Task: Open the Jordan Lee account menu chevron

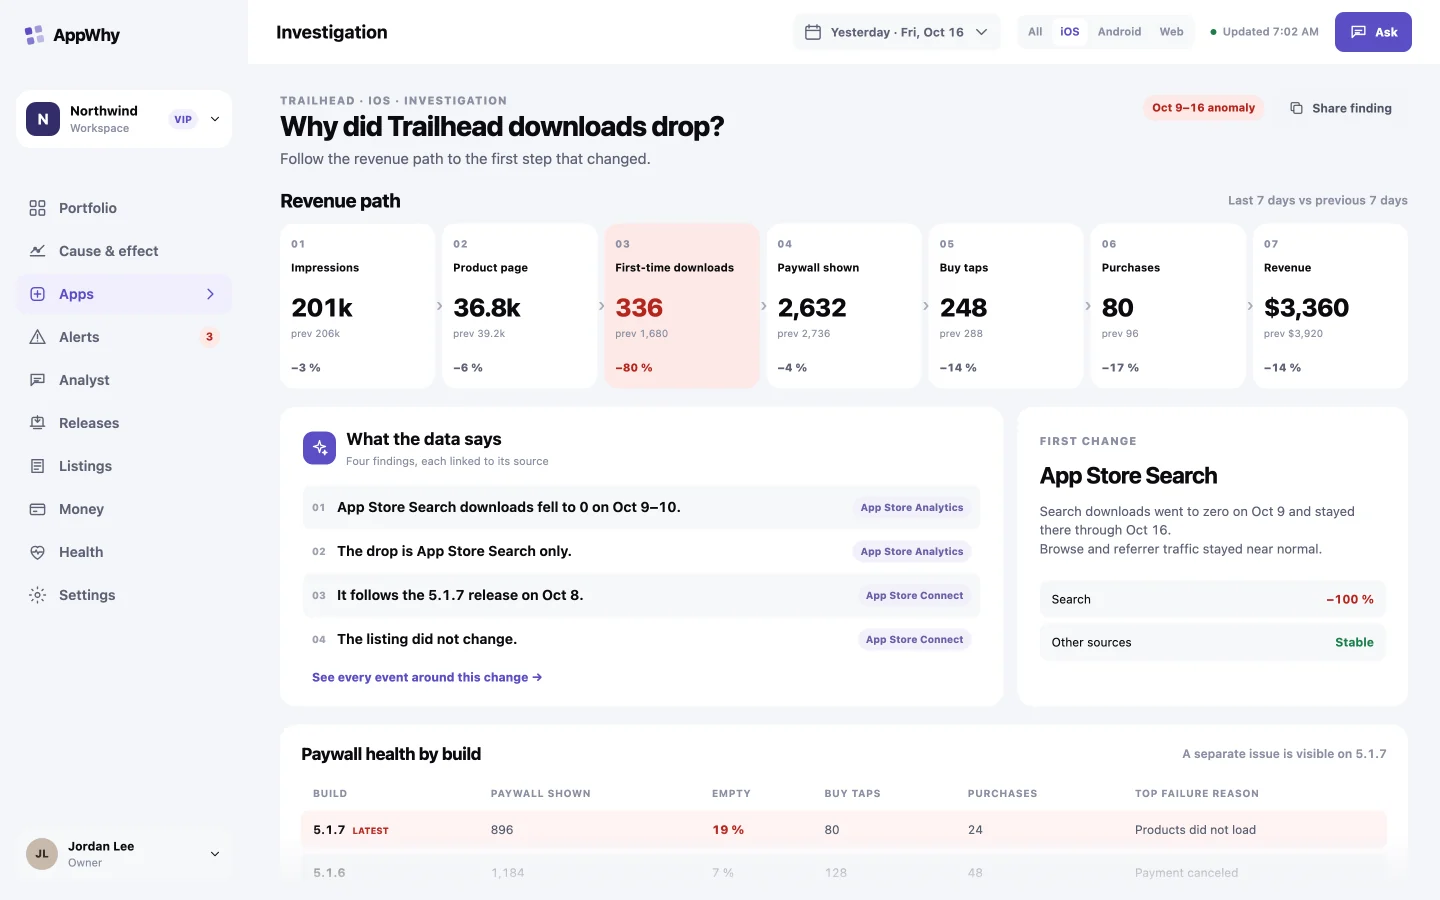Action: 215,854
